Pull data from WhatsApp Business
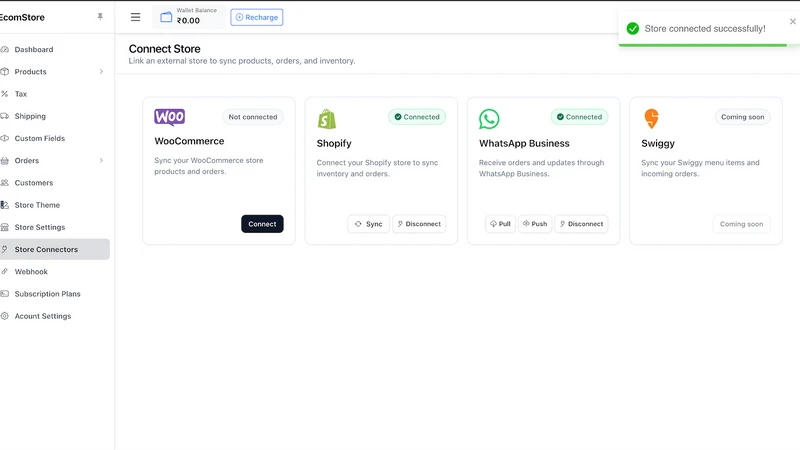The height and width of the screenshot is (450, 800). 501,224
